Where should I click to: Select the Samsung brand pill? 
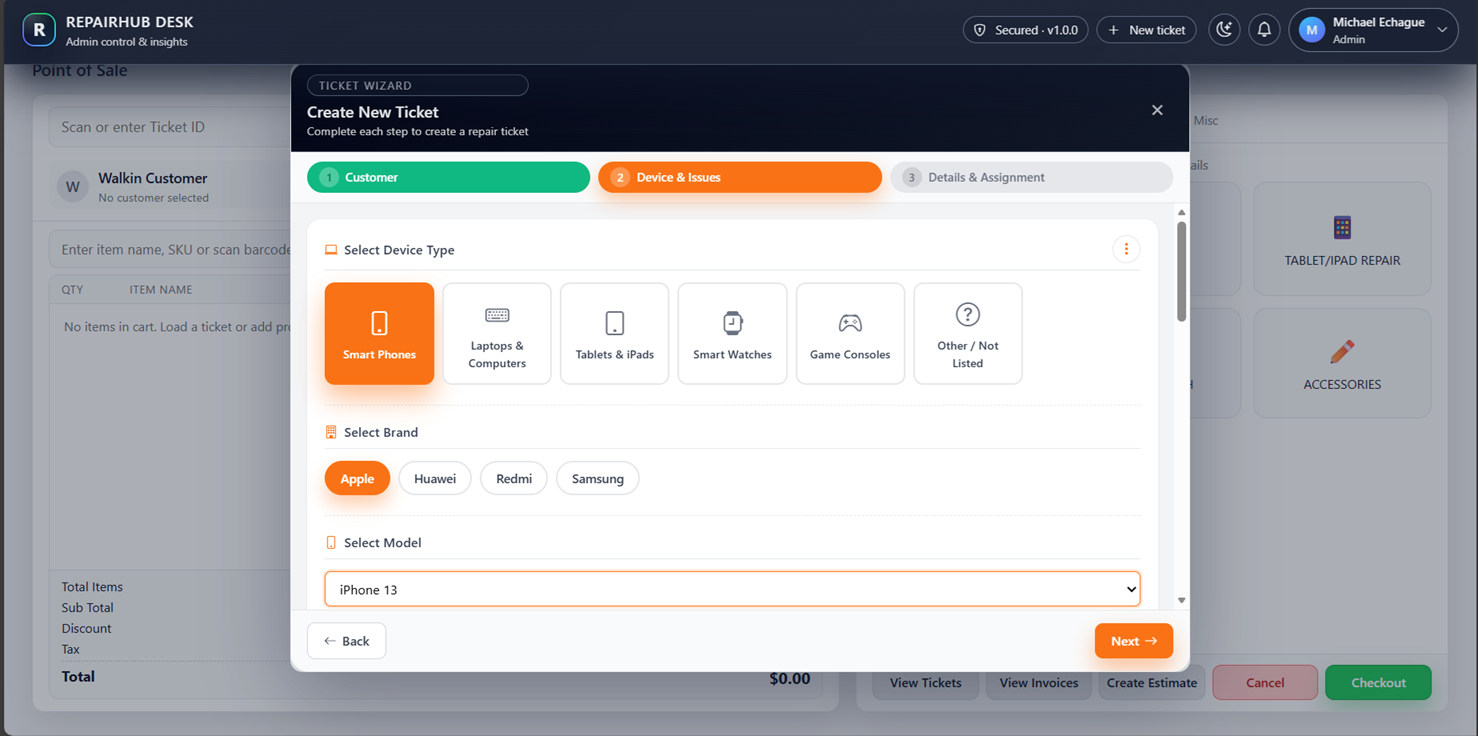point(597,478)
